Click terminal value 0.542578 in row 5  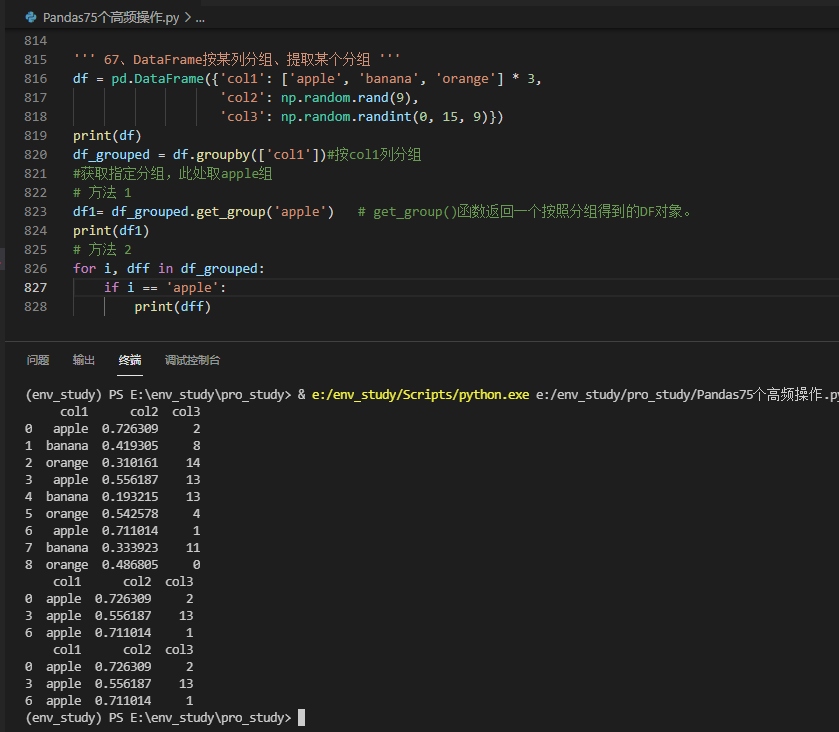click(130, 514)
